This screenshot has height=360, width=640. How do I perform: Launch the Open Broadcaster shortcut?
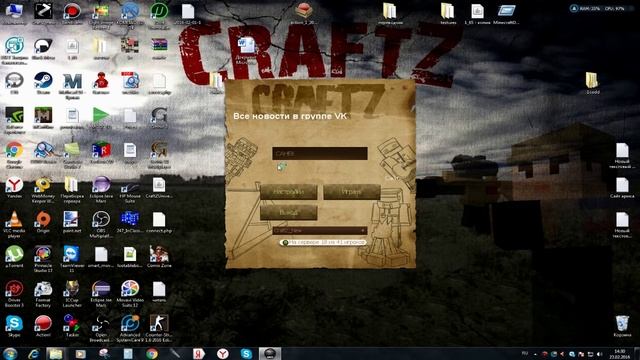[101, 329]
